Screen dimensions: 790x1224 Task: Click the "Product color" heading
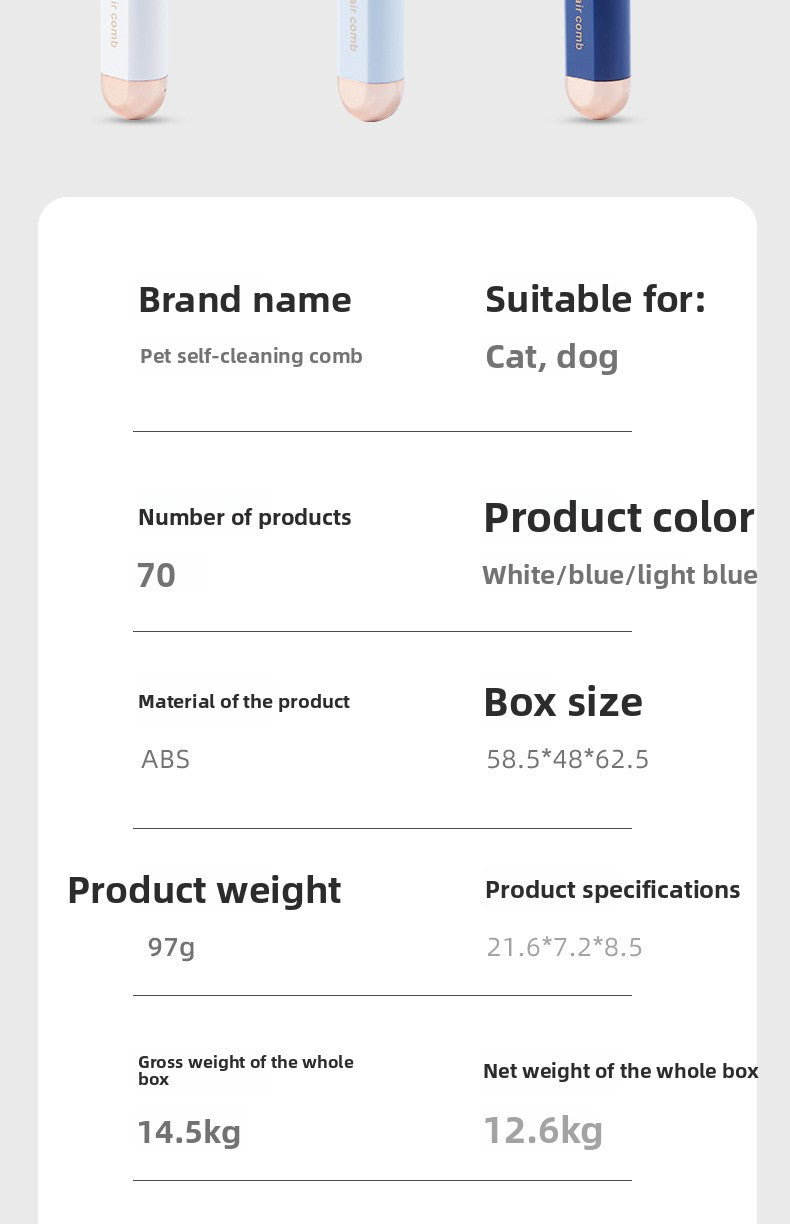click(x=619, y=517)
